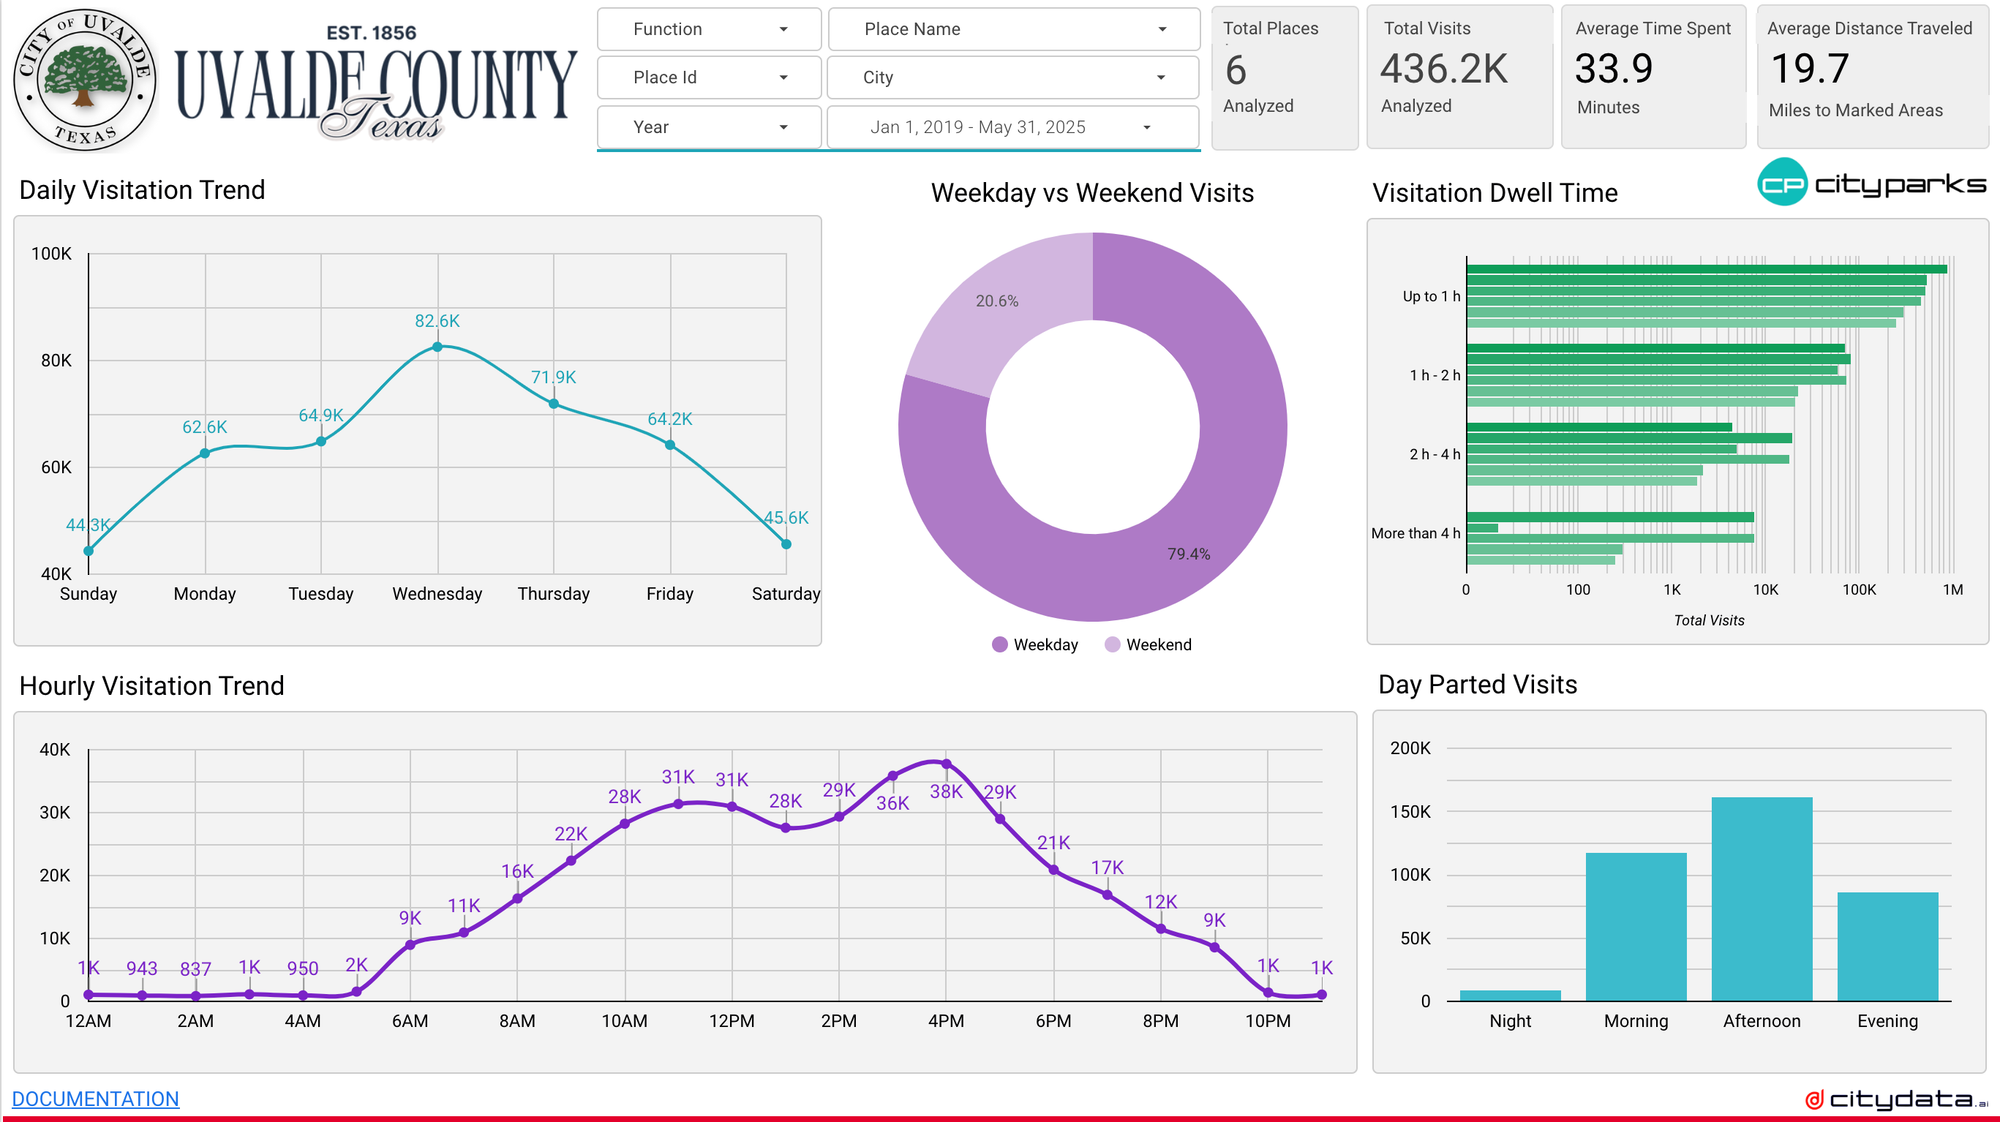Click the Total Visits scorecard
Screen dimensions: 2000x1122
click(x=1458, y=77)
